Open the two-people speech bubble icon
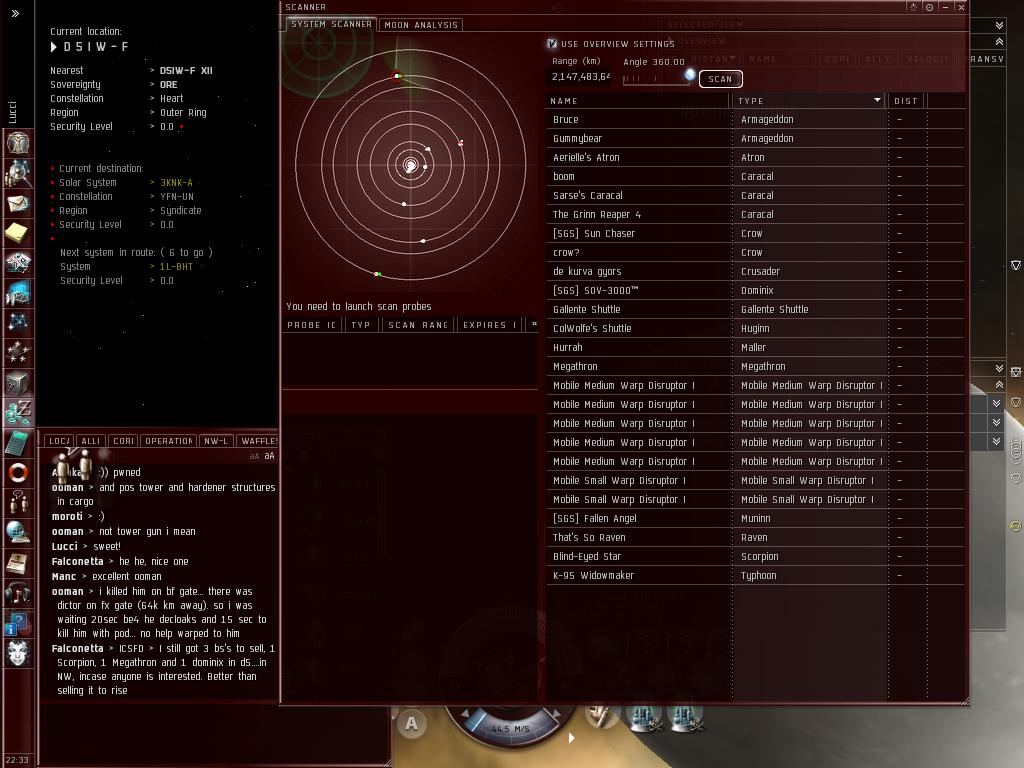Screen dimensions: 1024x768 [x=18, y=503]
